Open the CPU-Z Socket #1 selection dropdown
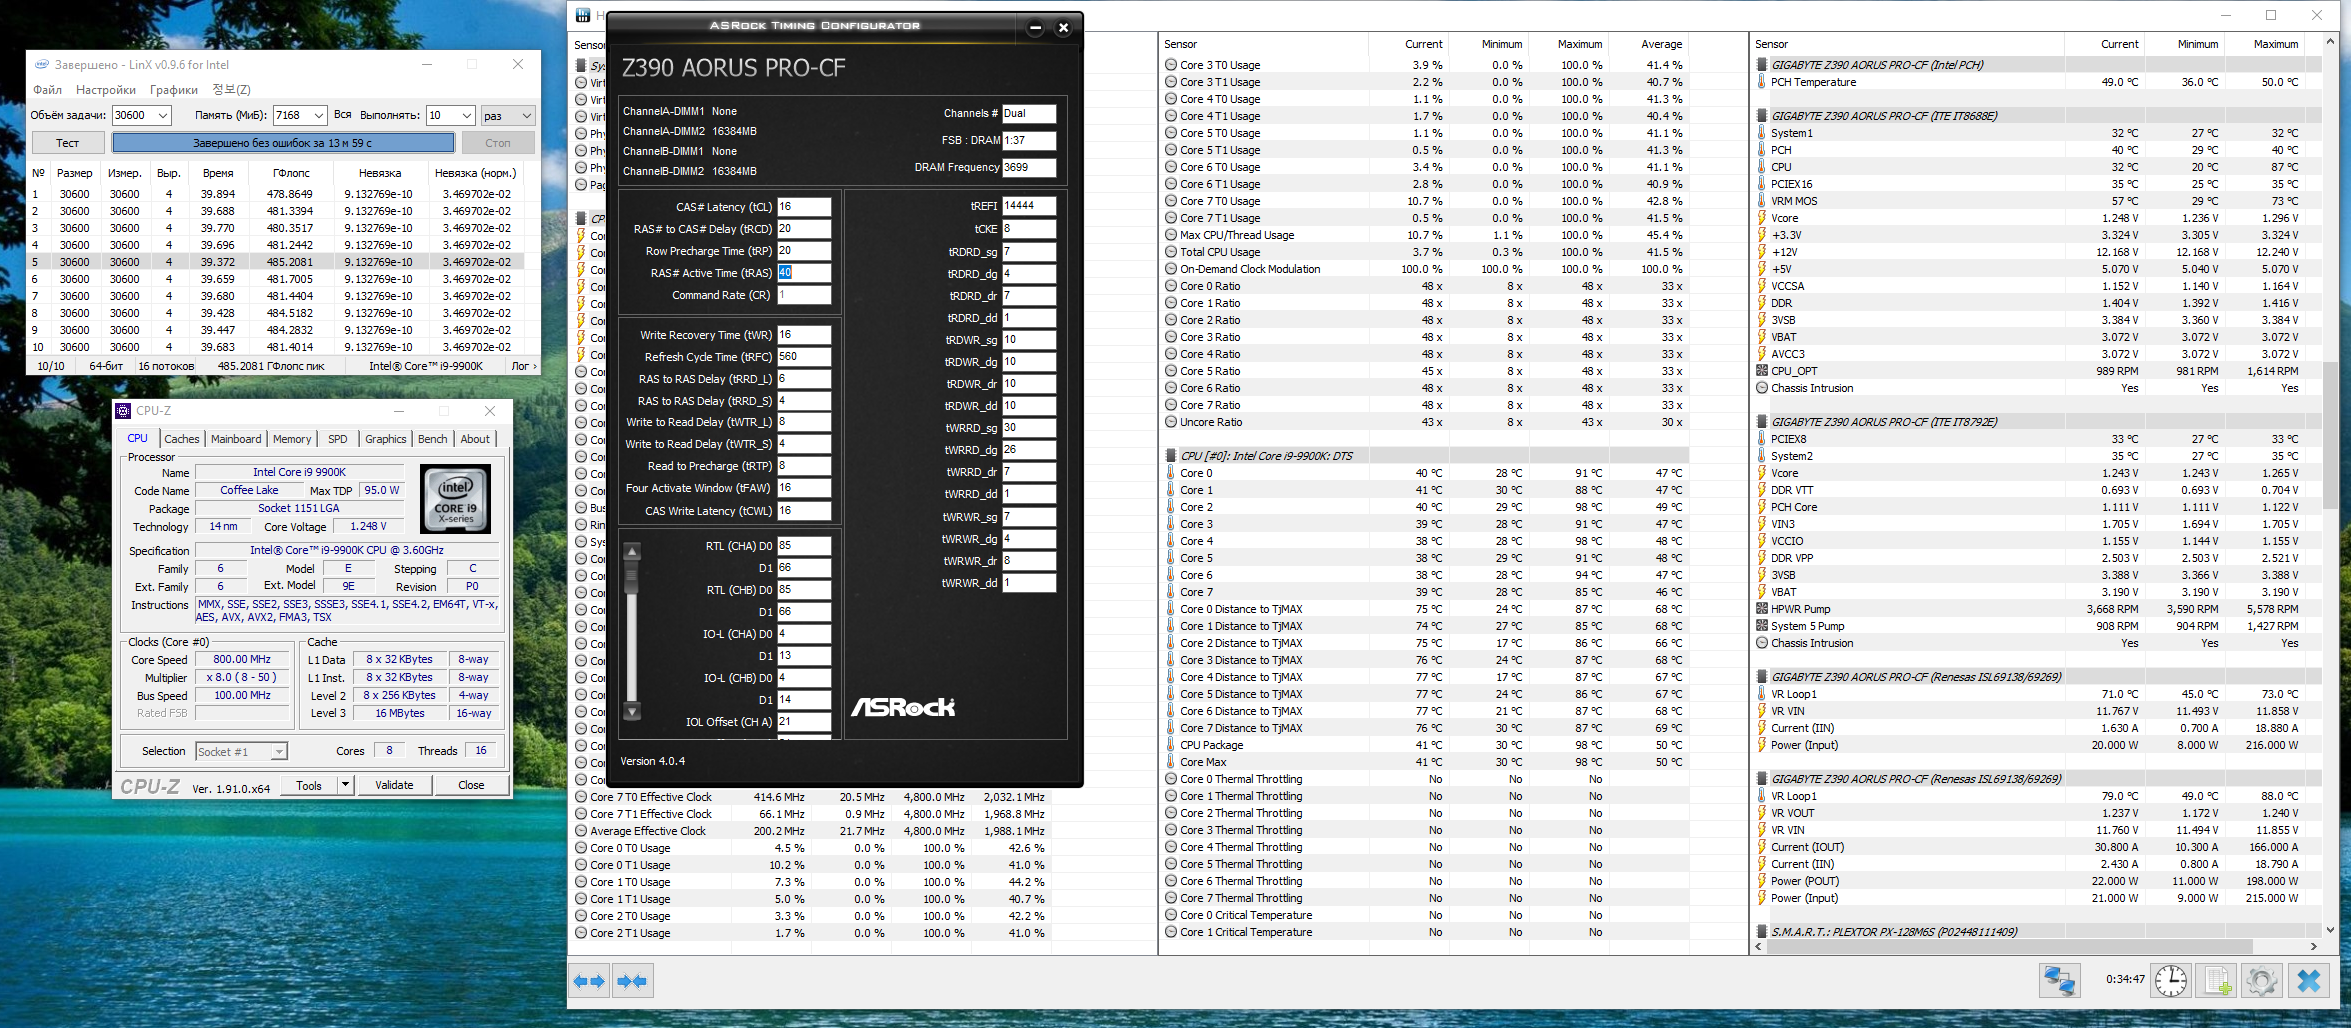Image resolution: width=2351 pixels, height=1028 pixels. pyautogui.click(x=279, y=751)
